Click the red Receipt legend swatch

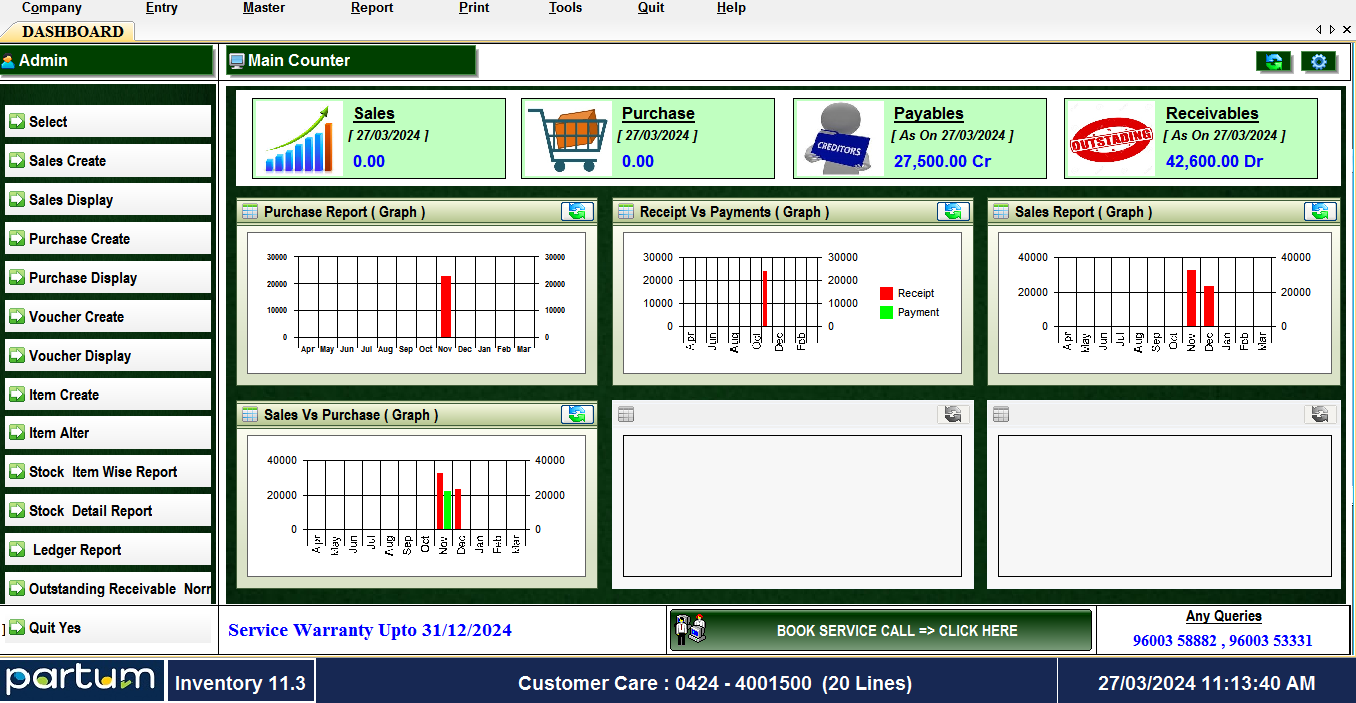click(886, 294)
